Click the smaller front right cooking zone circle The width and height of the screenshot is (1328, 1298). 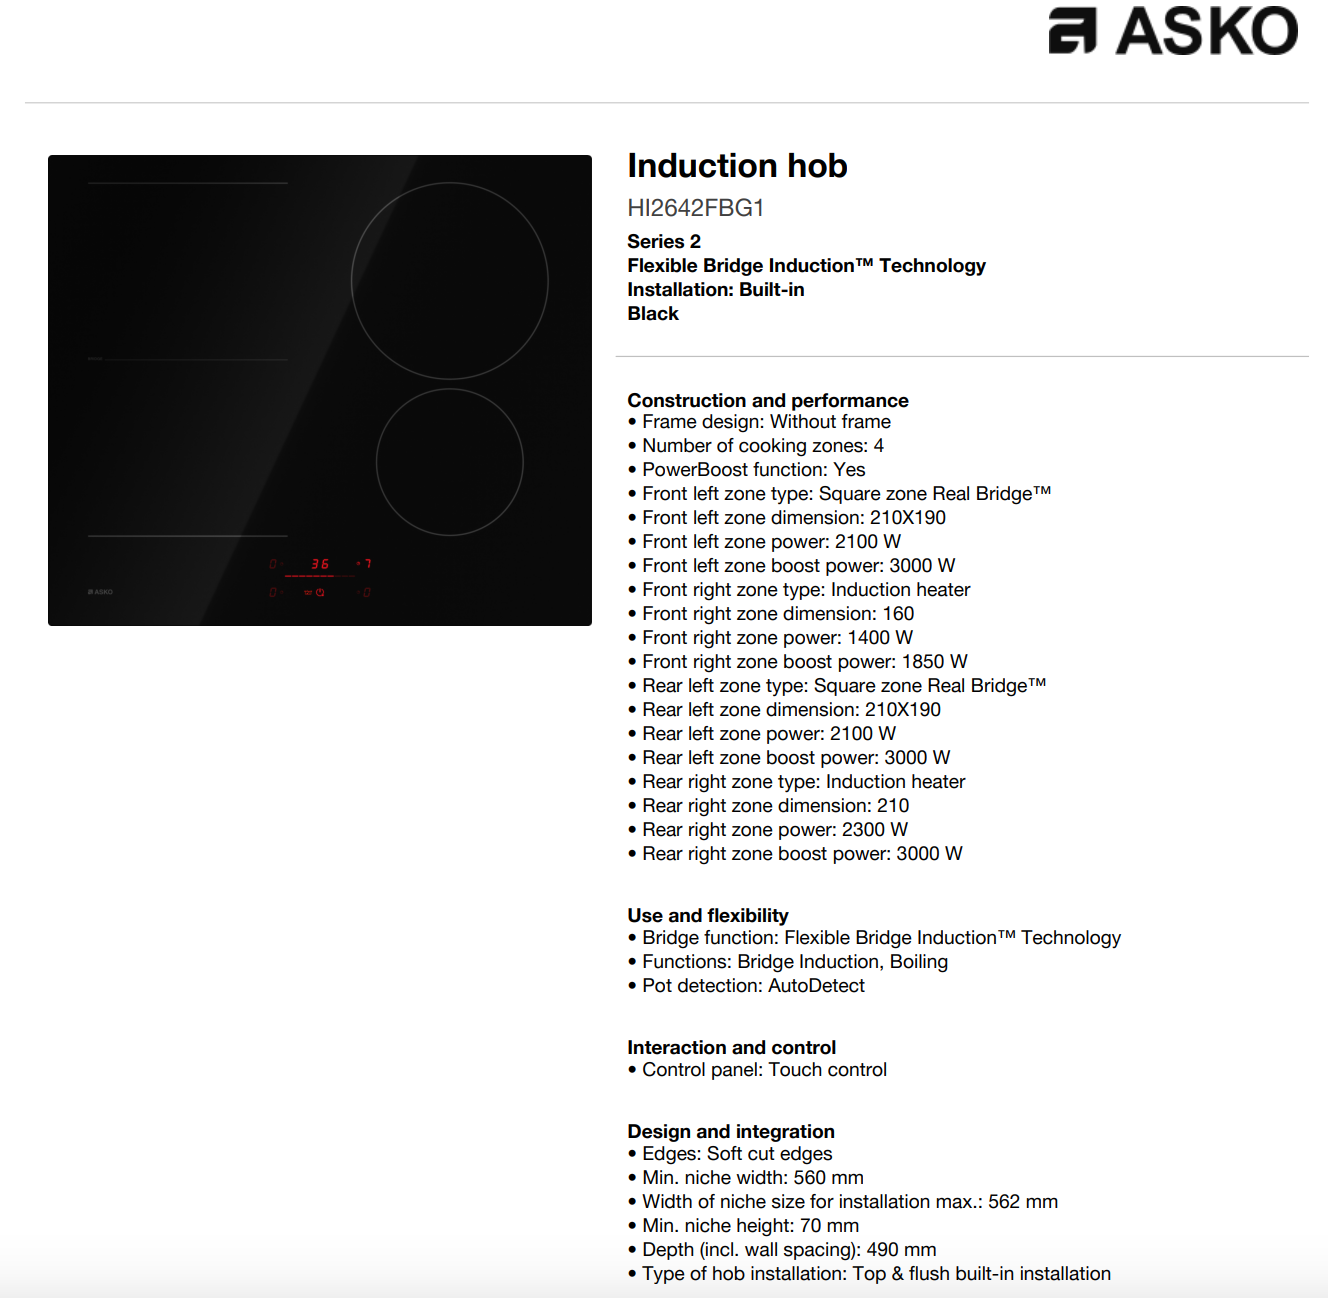(450, 462)
